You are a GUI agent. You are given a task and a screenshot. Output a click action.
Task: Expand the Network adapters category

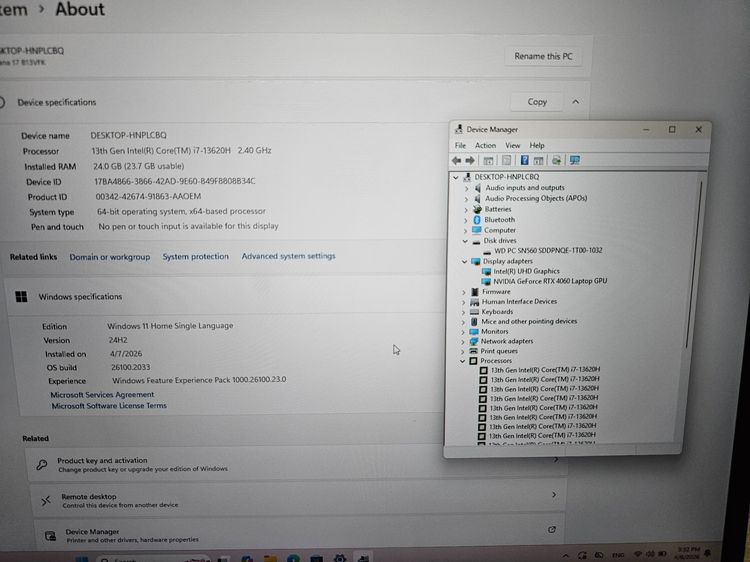coord(465,341)
